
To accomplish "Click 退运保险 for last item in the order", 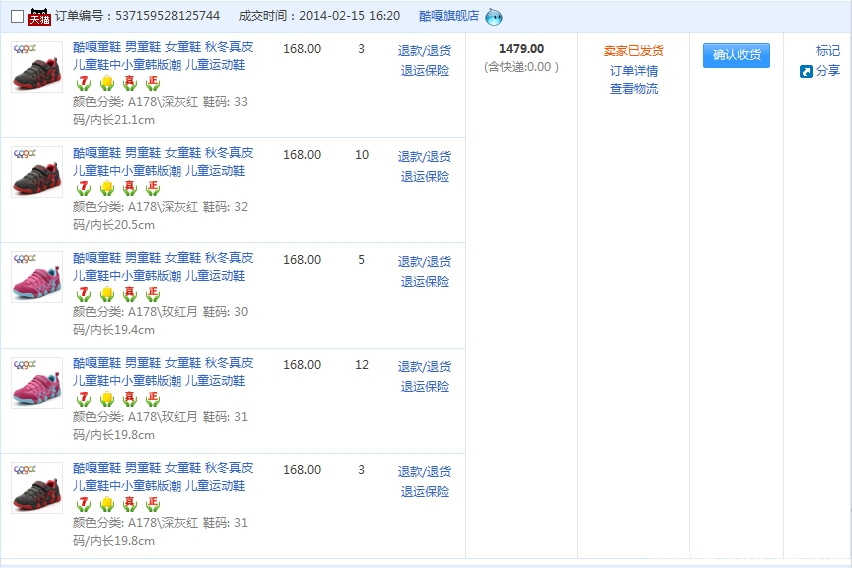I will [424, 491].
